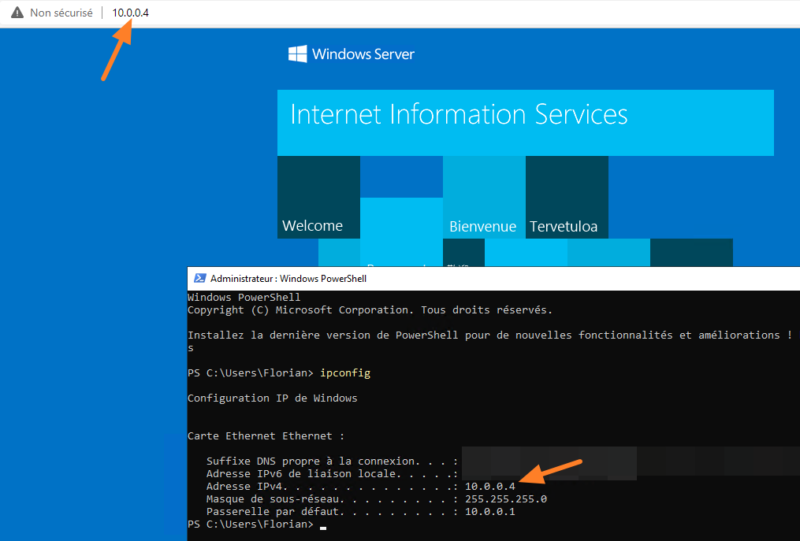Viewport: 800px width, 541px height.
Task: Click the Windows logo icon
Action: (297, 54)
